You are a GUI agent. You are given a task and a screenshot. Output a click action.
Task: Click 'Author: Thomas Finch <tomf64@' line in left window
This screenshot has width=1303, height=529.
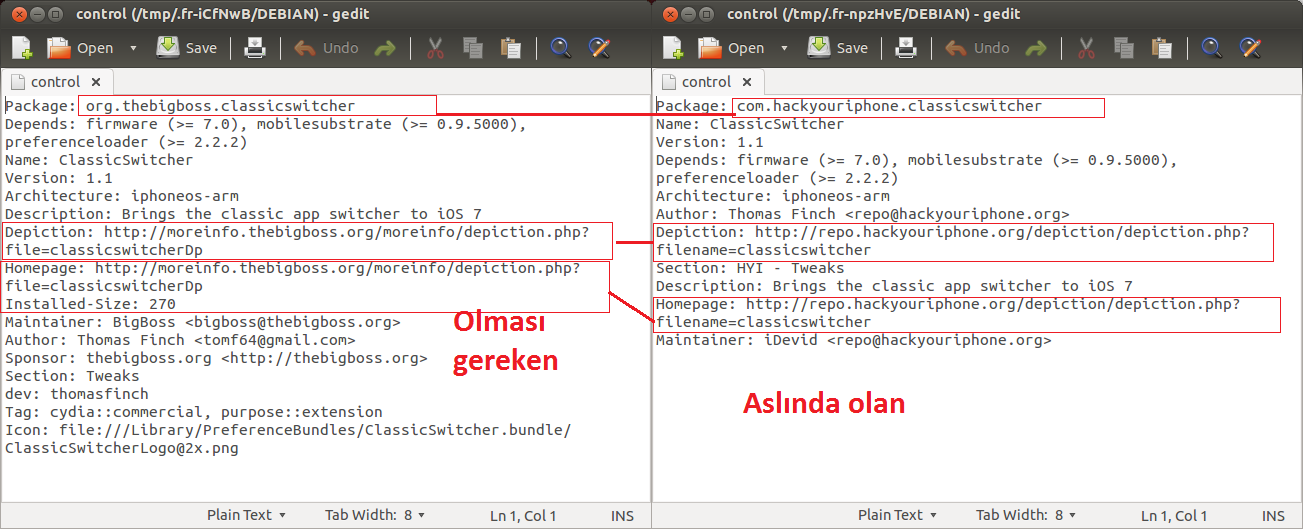click(x=180, y=340)
